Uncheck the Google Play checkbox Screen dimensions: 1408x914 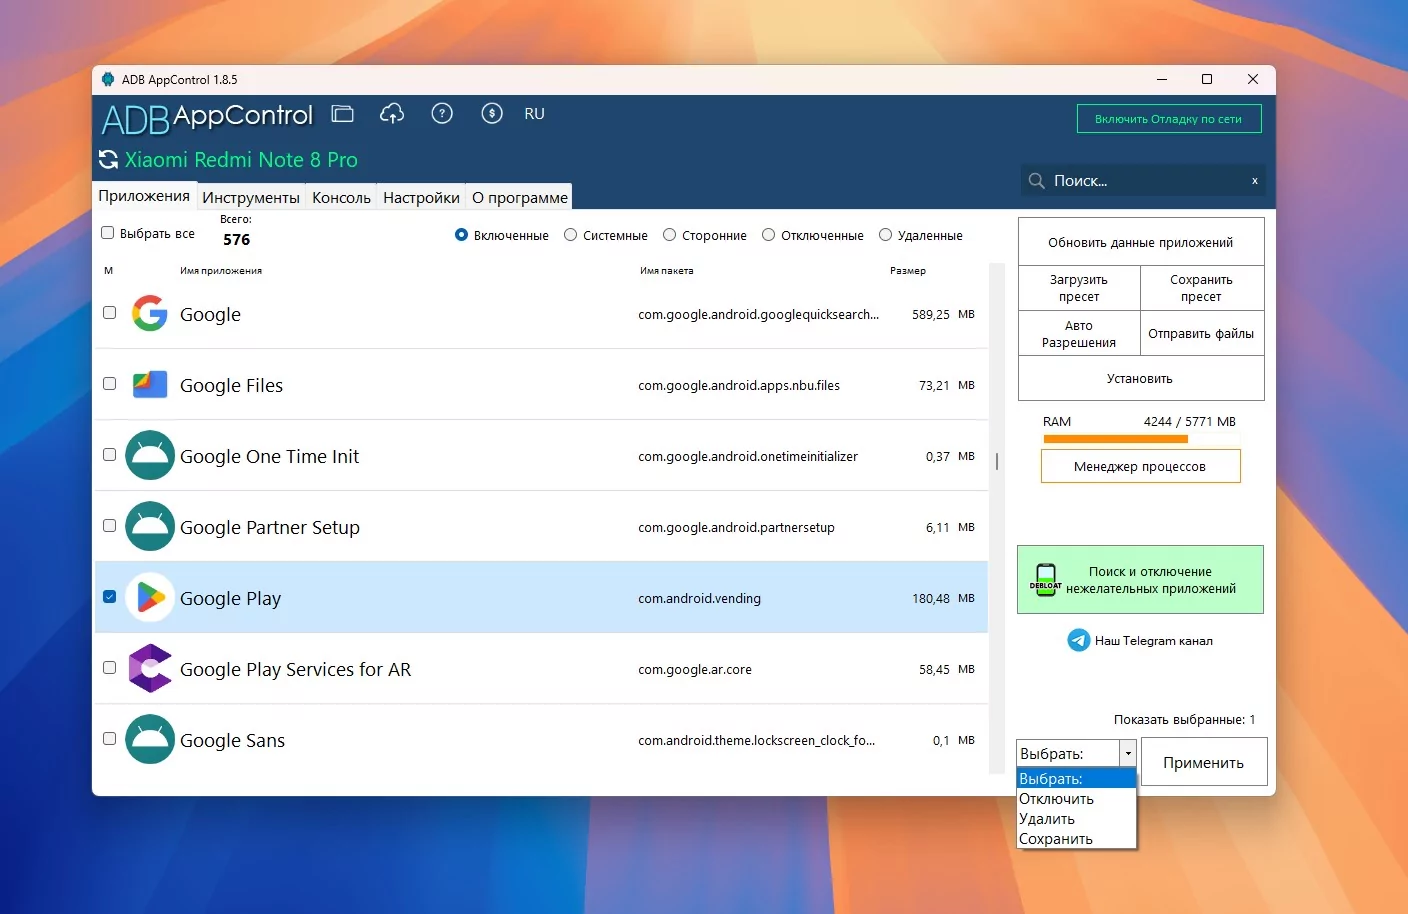point(110,597)
